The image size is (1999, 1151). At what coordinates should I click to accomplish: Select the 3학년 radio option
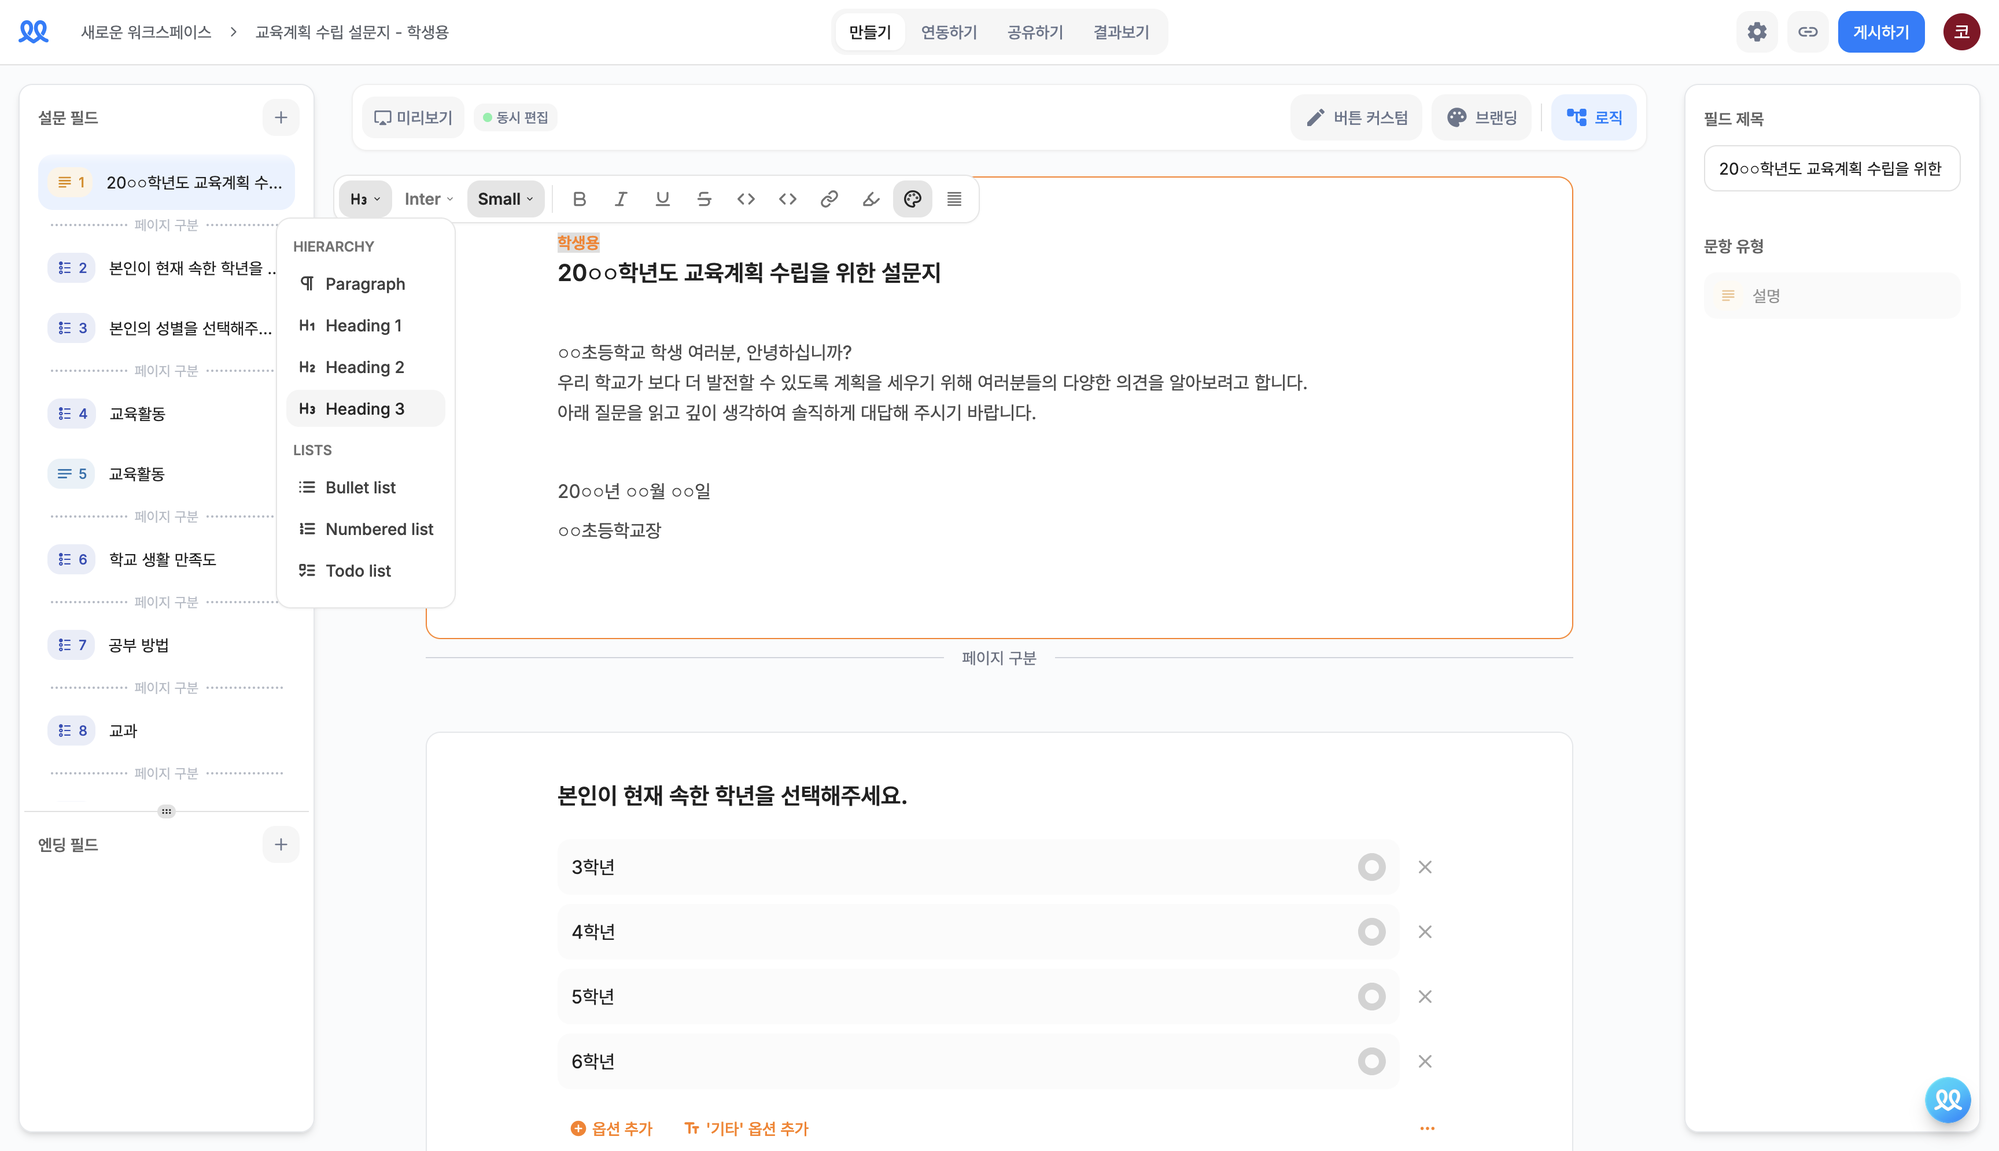pyautogui.click(x=1371, y=867)
